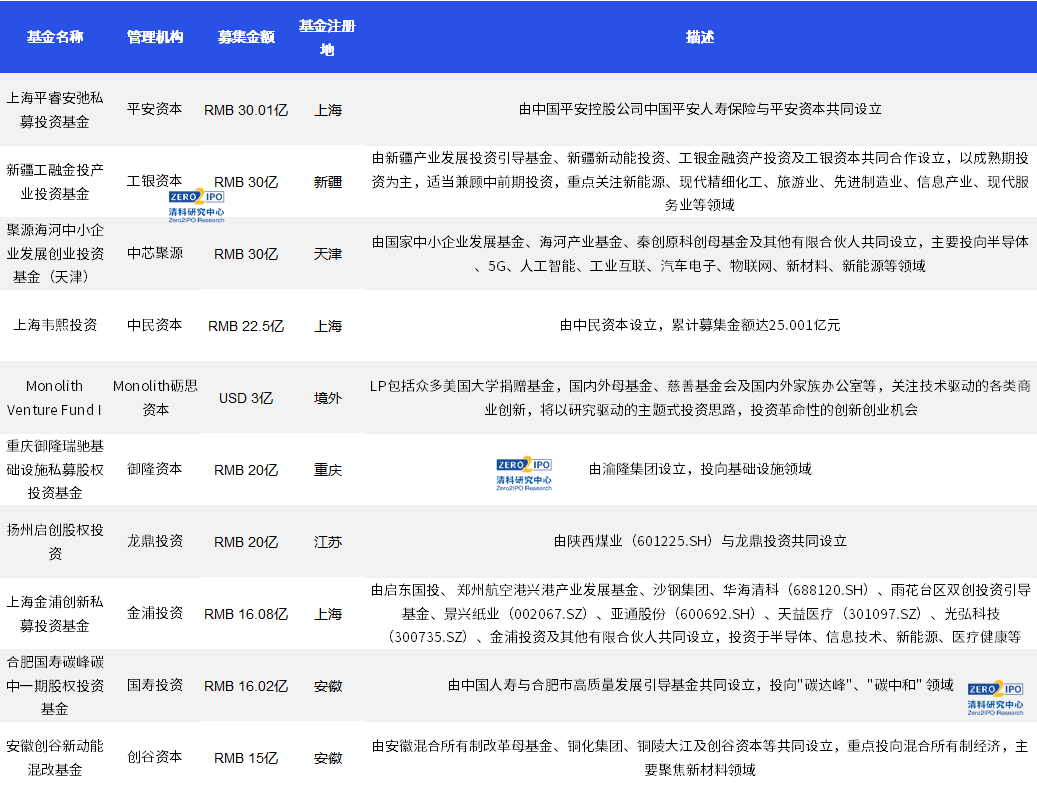This screenshot has height=787, width=1037.
Task: Select fund name Monolith Venture Fund I
Action: [x=54, y=398]
